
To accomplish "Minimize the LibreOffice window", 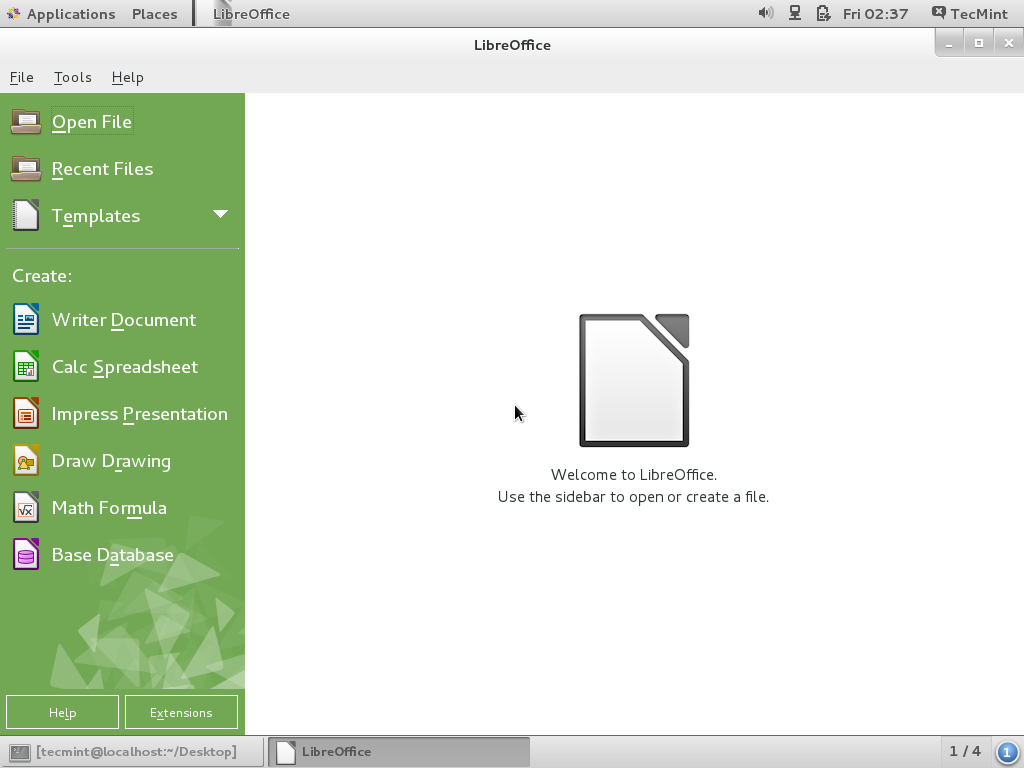I will tap(949, 44).
